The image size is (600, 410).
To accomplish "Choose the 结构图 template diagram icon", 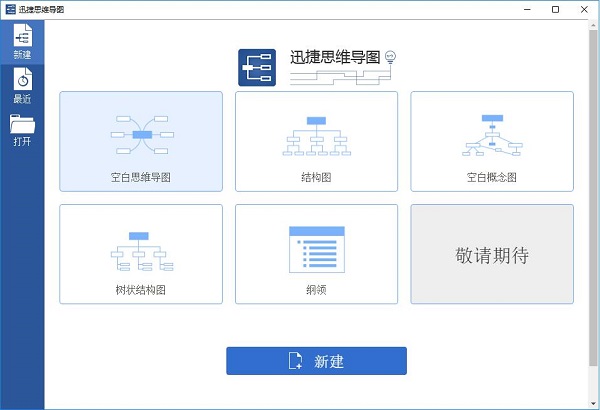I will (316, 136).
